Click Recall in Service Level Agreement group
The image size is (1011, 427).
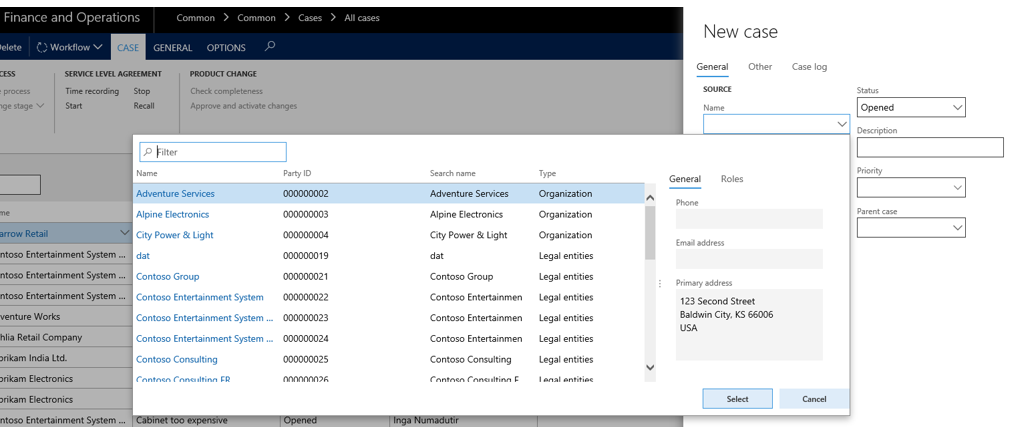(x=144, y=106)
